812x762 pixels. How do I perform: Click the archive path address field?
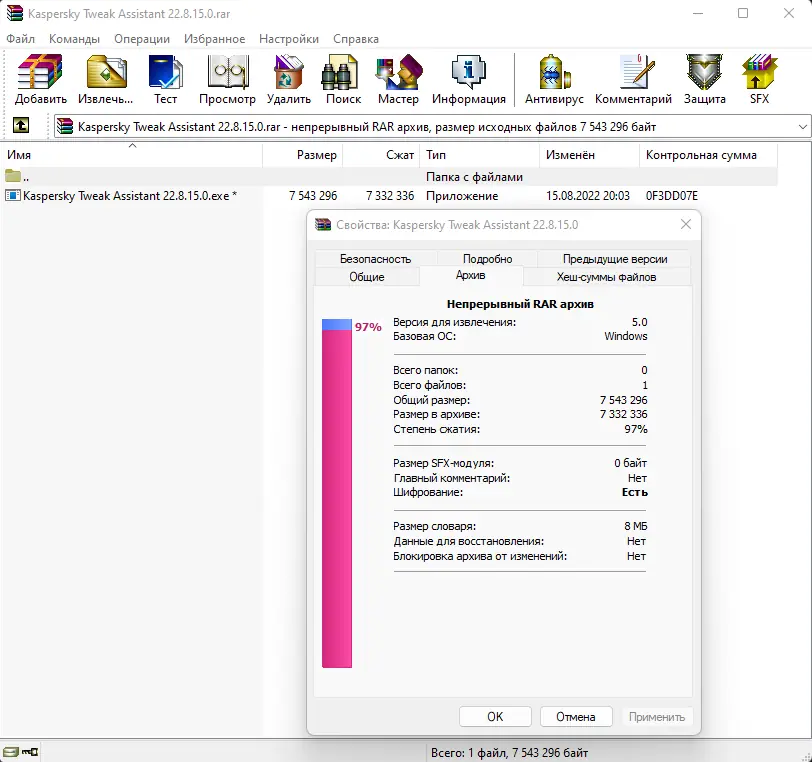[x=432, y=126]
